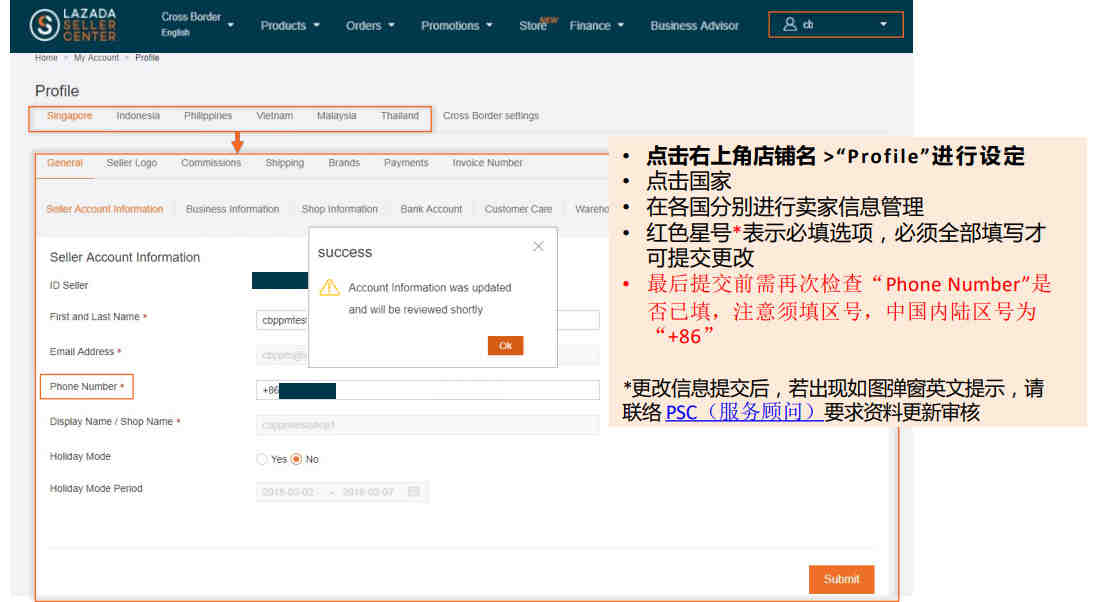The image size is (1095, 602).
Task: Open the Customer Care sub-tab
Action: point(518,209)
